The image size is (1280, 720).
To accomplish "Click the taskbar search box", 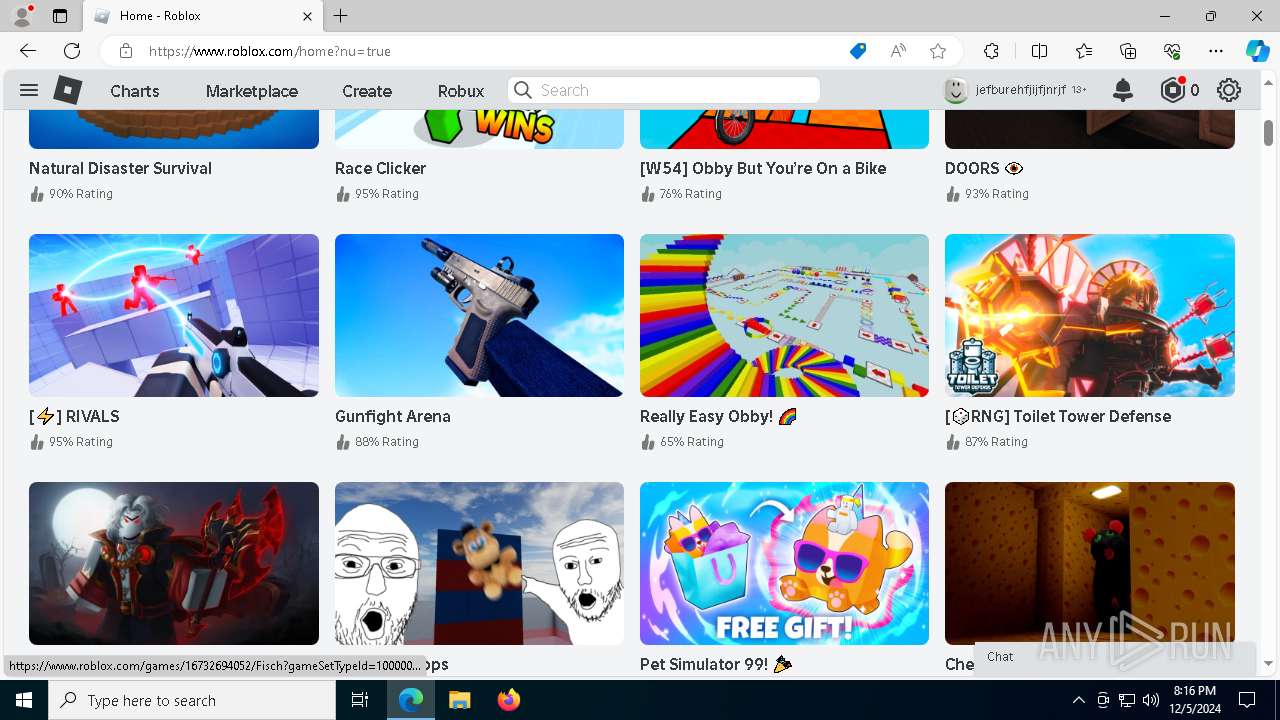I will [191, 700].
